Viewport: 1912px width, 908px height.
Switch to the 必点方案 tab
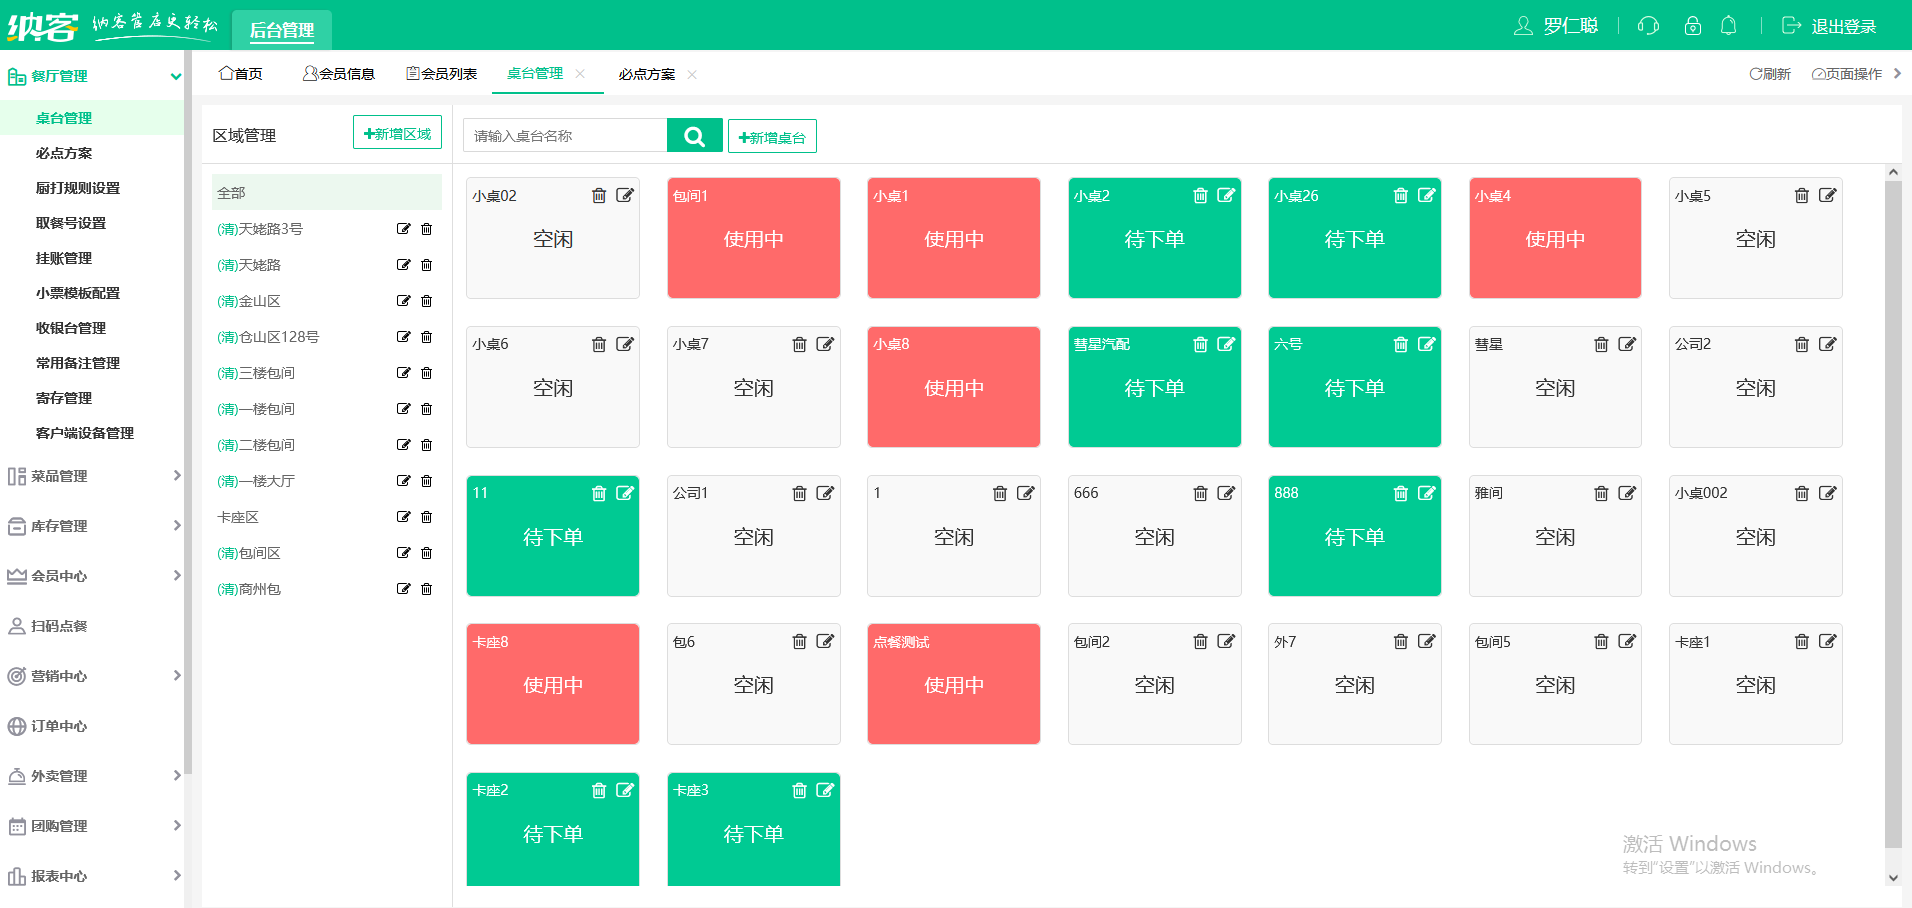646,74
